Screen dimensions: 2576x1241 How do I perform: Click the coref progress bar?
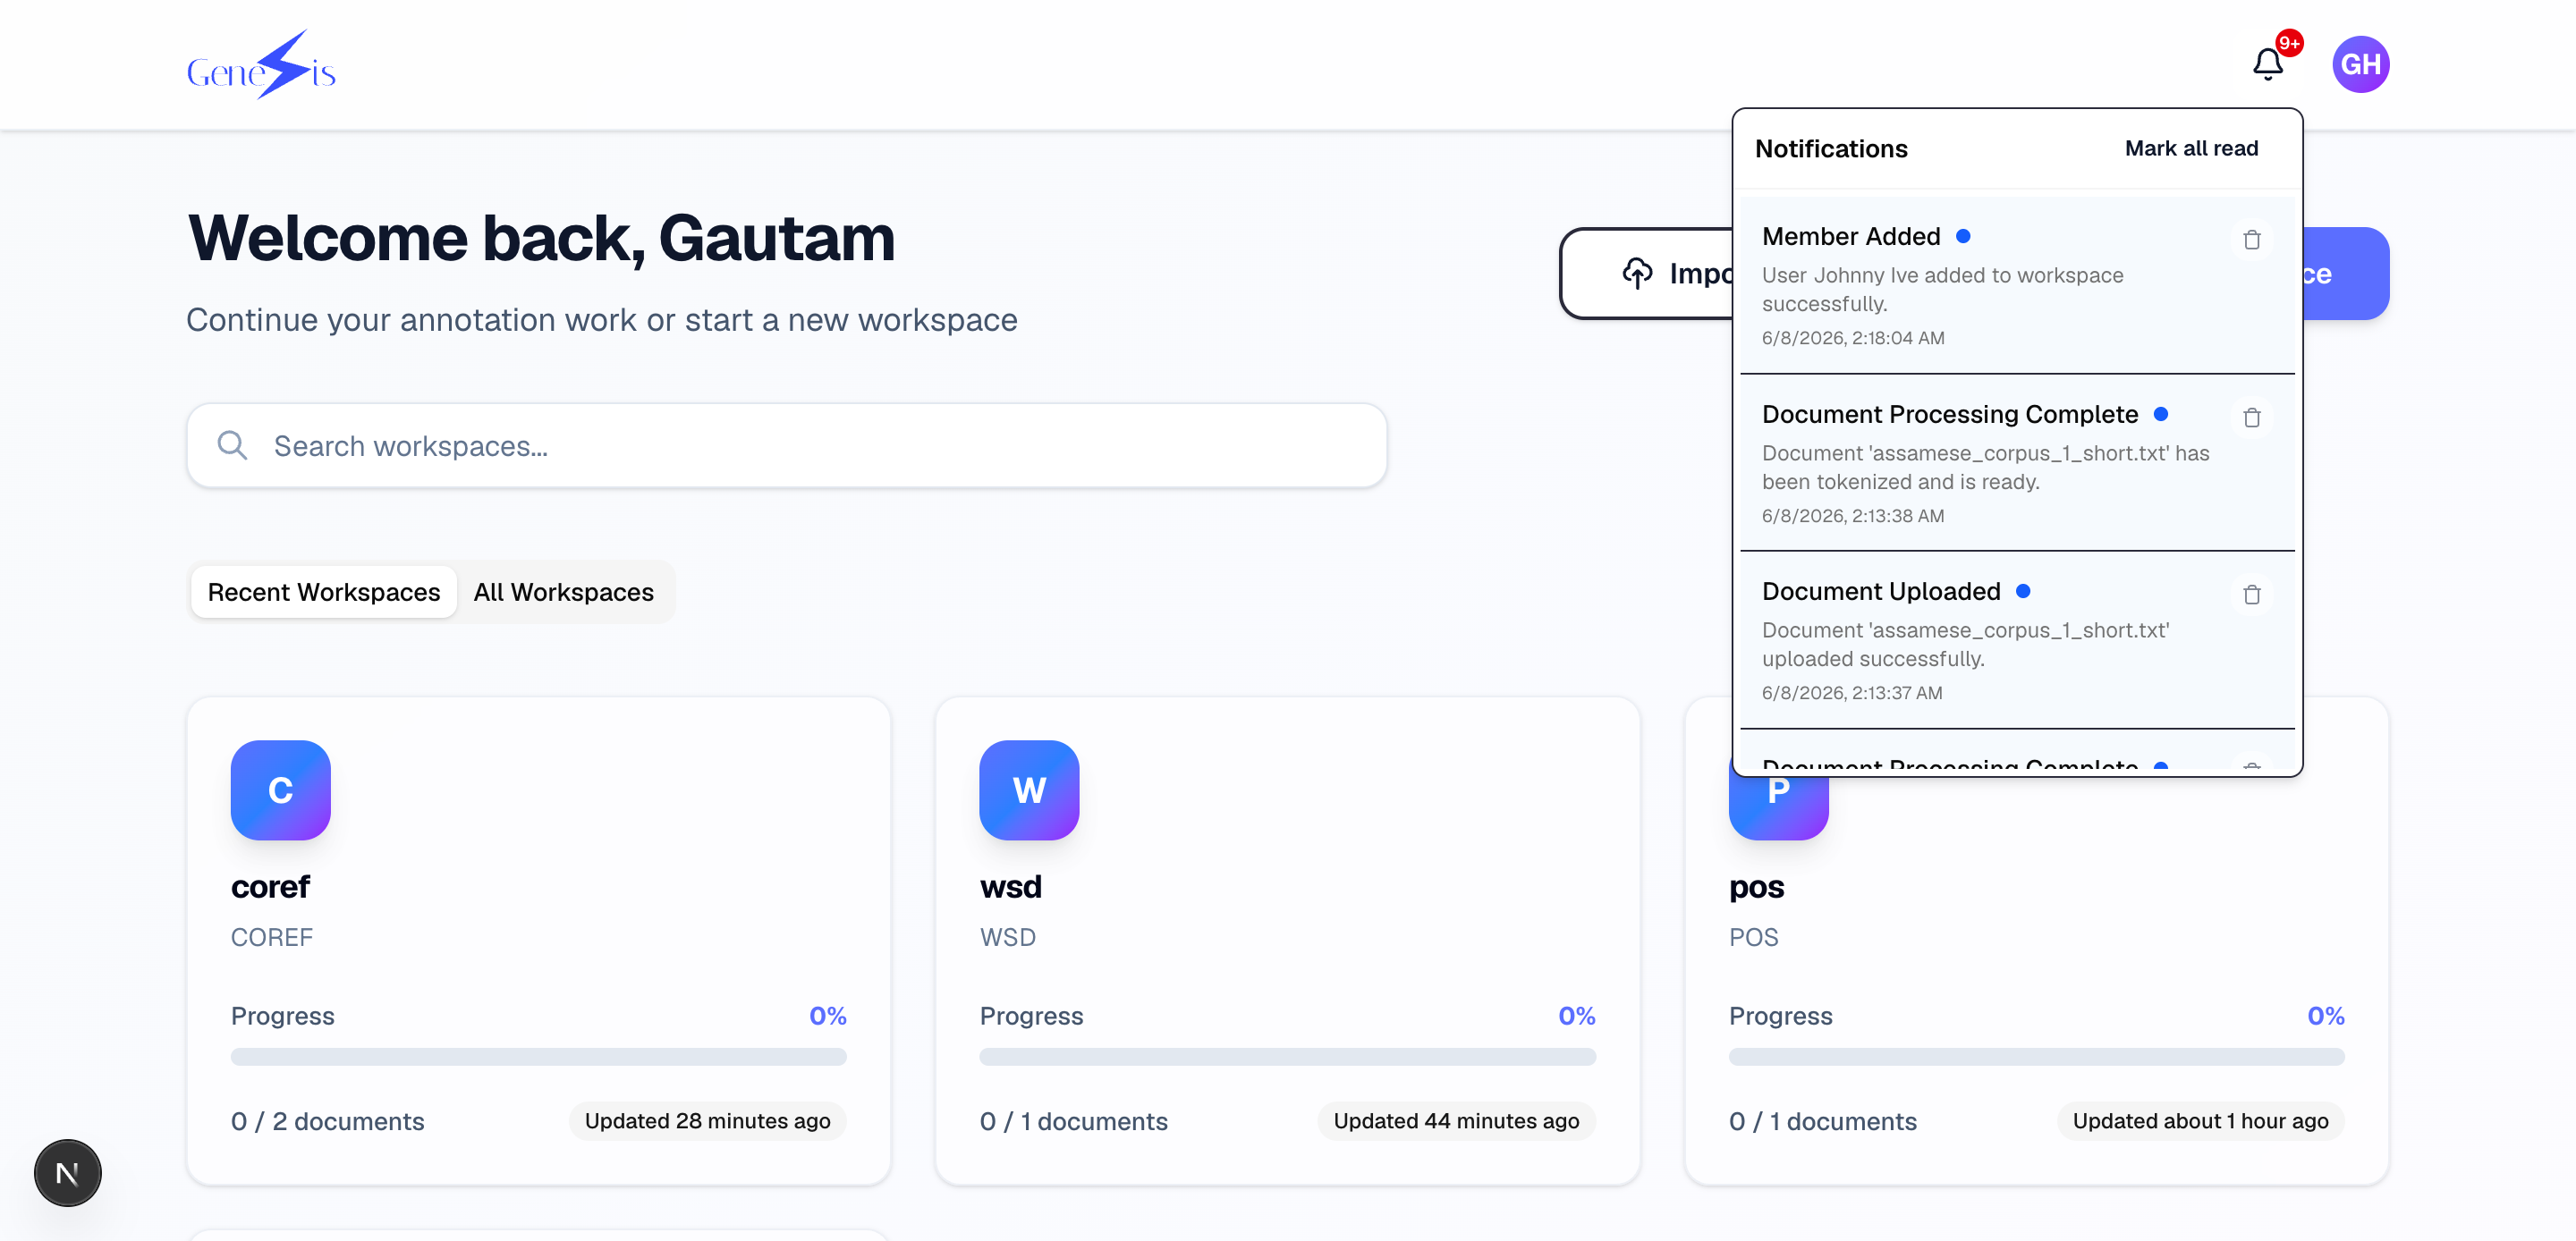tap(538, 1057)
